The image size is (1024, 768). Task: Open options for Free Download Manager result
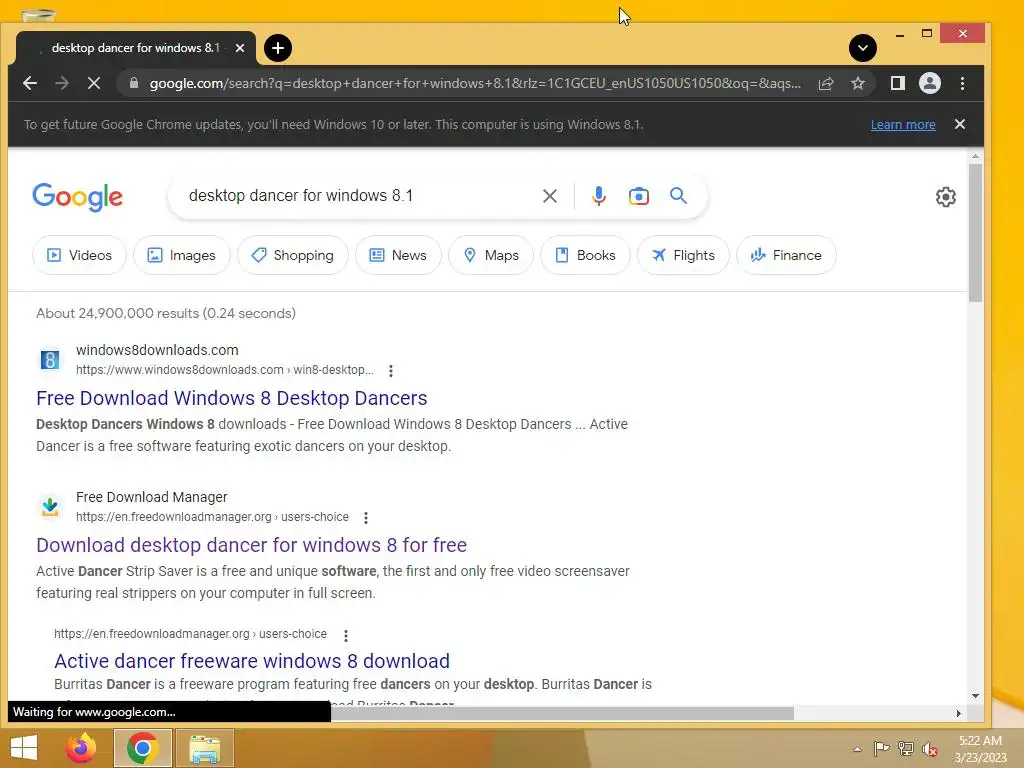point(366,517)
